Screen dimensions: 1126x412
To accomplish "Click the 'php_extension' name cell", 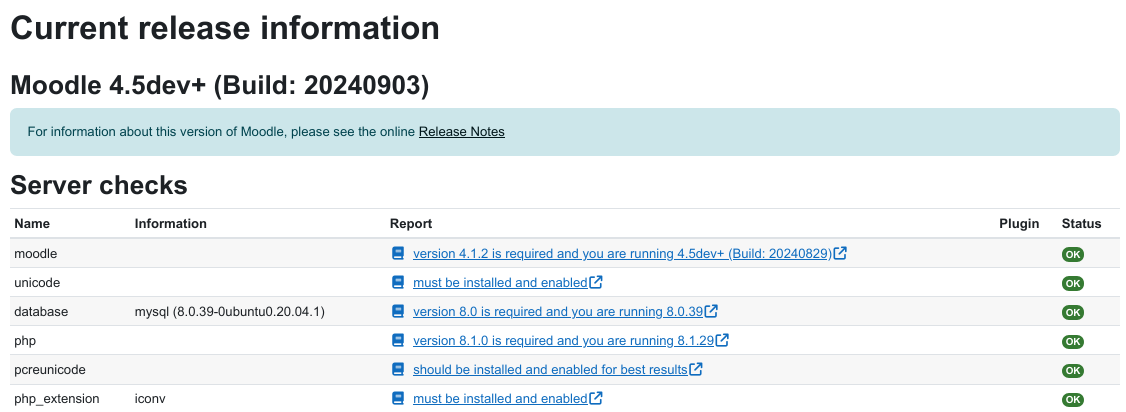I will (x=57, y=399).
